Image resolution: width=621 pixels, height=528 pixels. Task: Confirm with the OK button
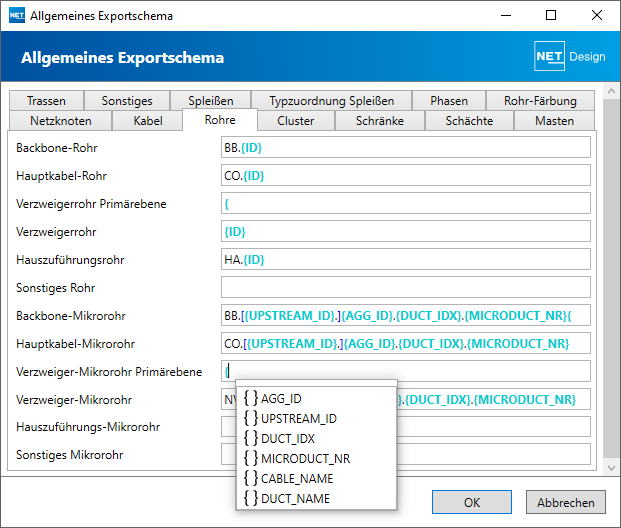tap(472, 502)
